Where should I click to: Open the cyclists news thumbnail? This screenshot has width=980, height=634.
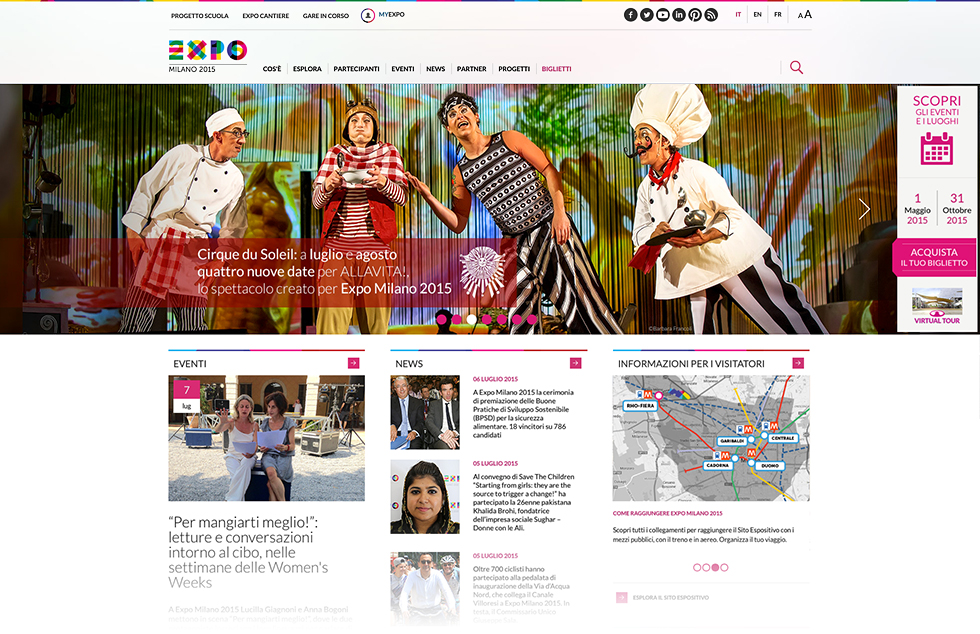[425, 588]
